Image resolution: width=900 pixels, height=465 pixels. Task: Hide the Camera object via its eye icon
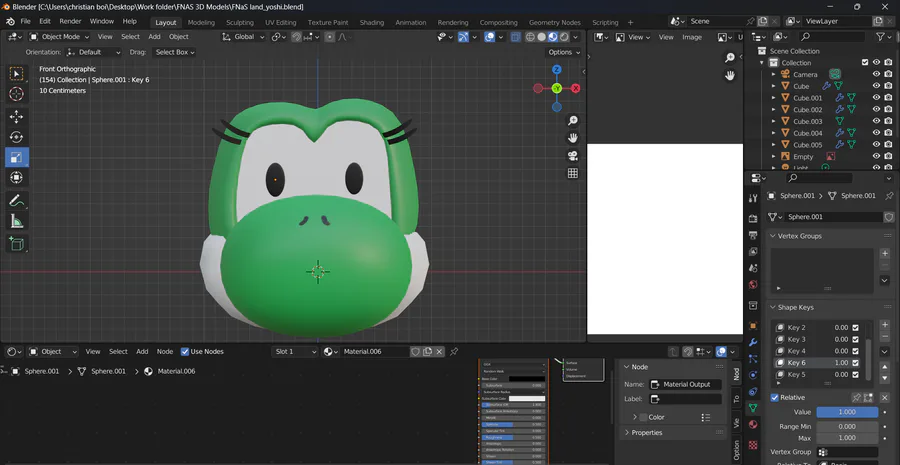click(x=876, y=74)
